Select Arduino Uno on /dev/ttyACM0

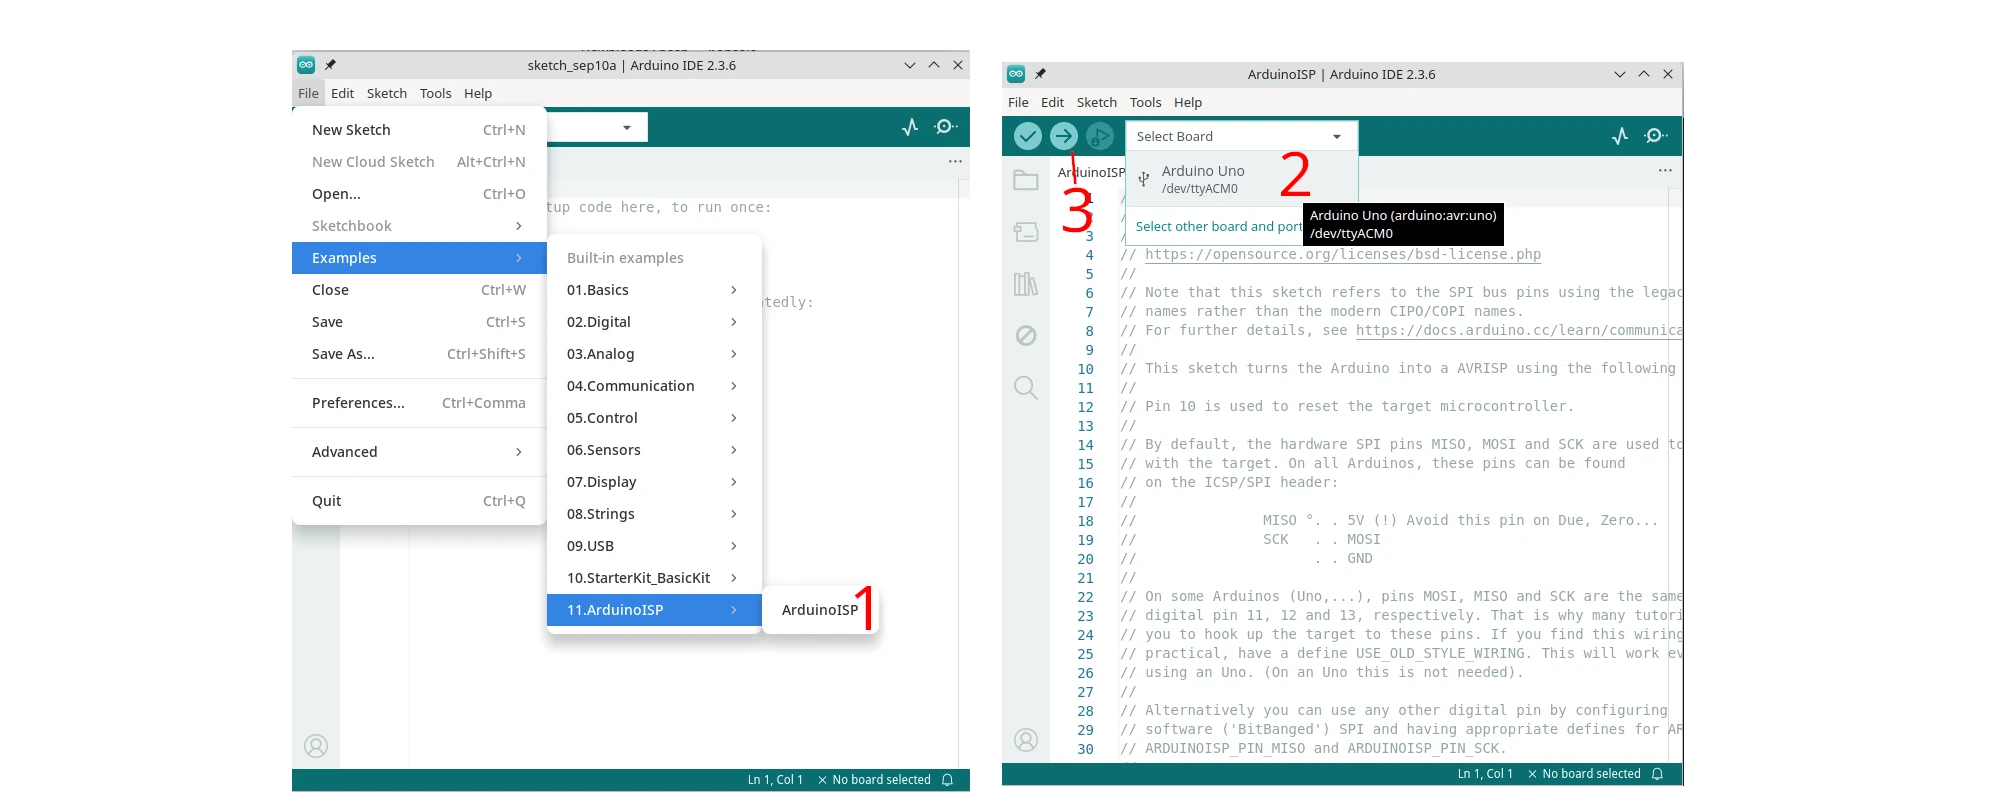1203,179
